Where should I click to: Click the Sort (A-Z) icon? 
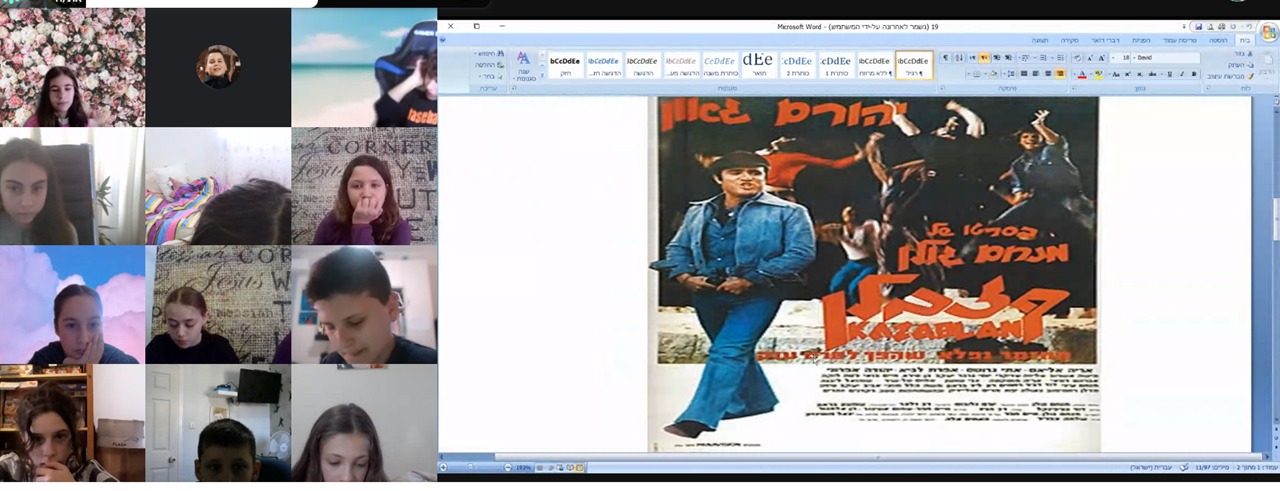tap(959, 58)
